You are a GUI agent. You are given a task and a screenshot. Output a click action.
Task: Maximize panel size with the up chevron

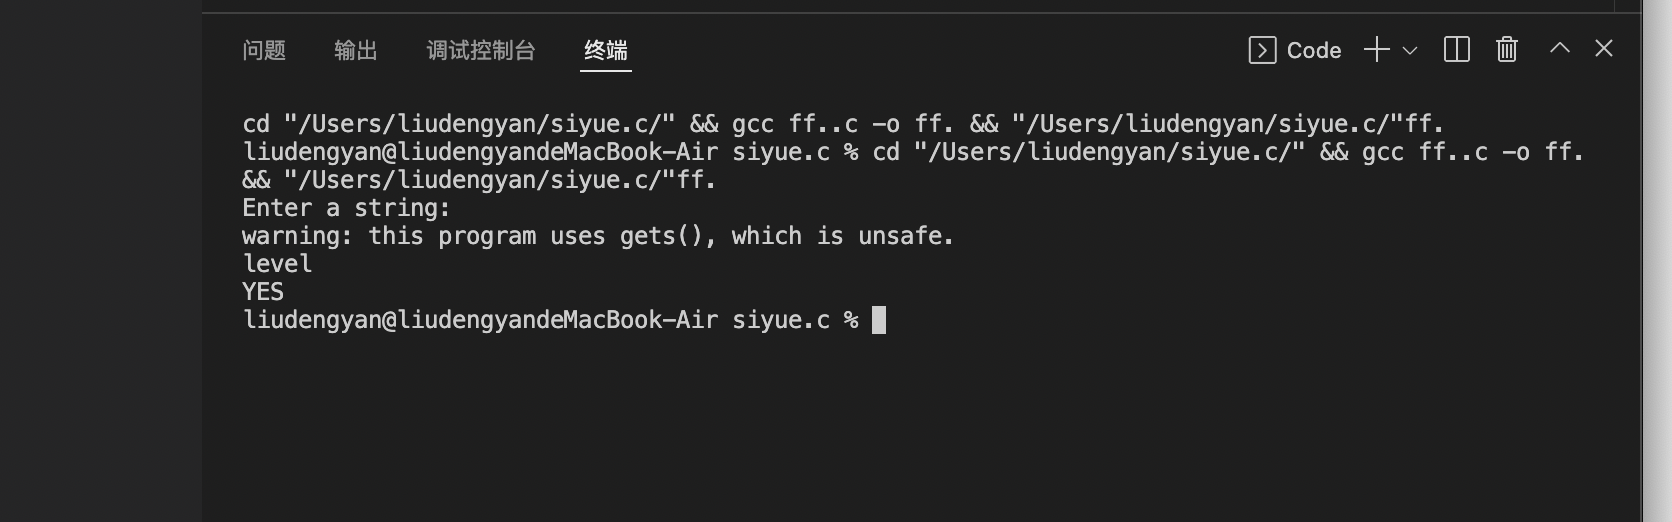1560,48
